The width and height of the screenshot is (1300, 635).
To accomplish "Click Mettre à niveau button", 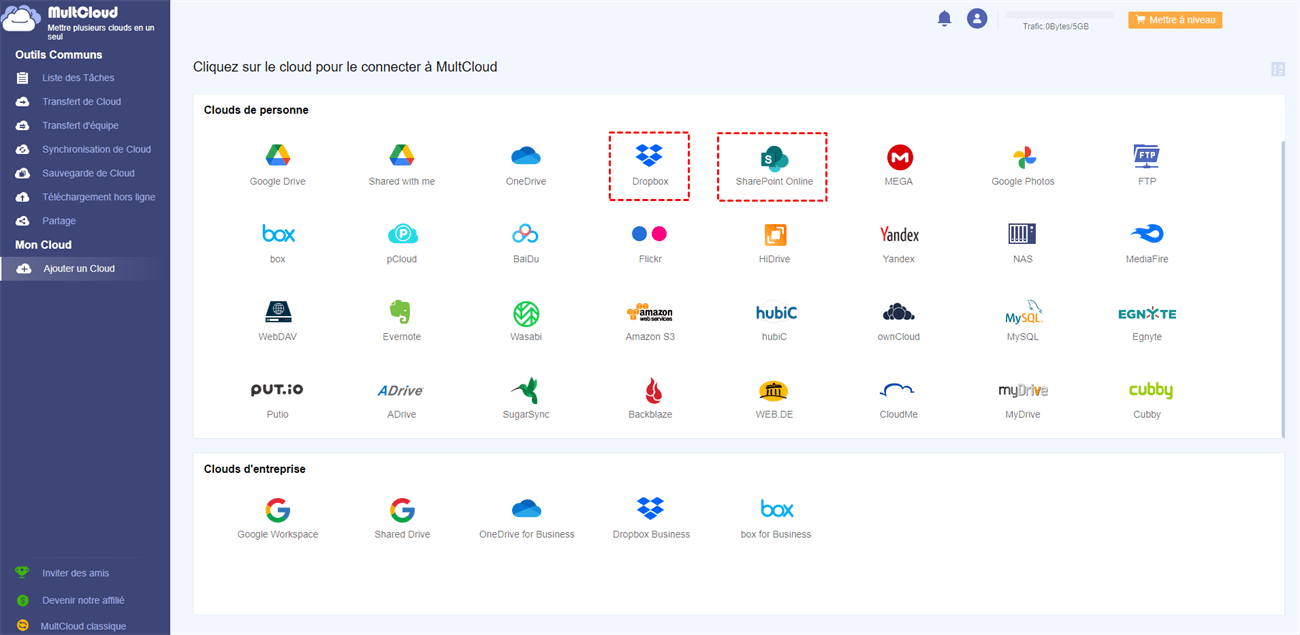I will 1175,20.
